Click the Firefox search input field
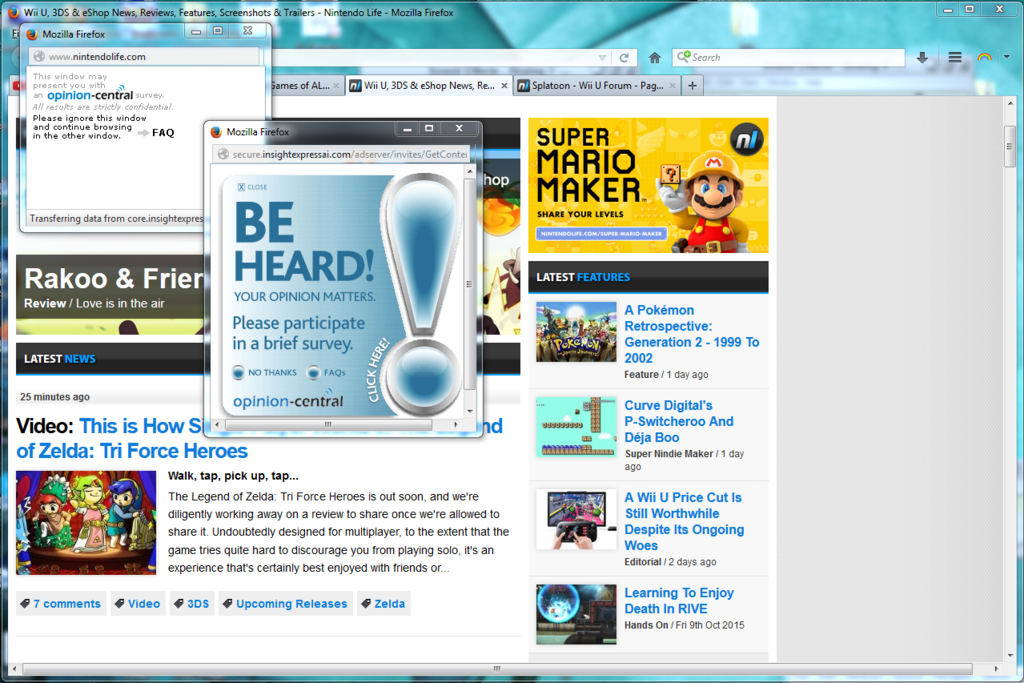This screenshot has width=1024, height=683. (795, 58)
